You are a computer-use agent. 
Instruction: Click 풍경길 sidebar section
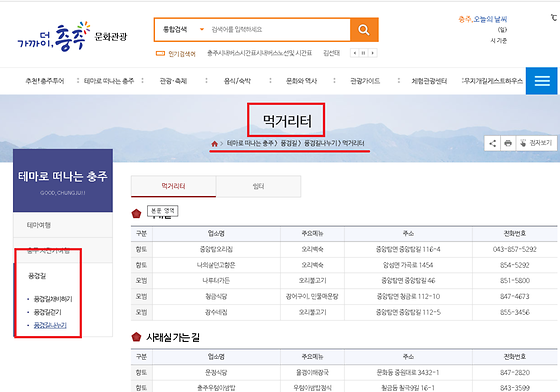point(37,276)
